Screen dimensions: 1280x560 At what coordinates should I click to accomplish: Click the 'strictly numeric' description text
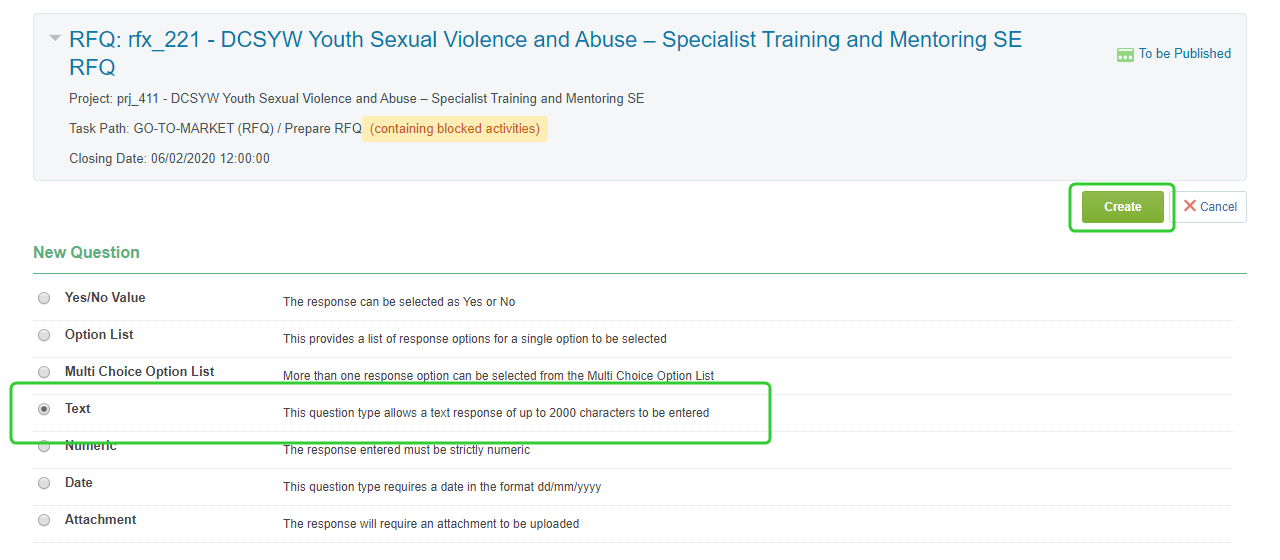(x=406, y=450)
